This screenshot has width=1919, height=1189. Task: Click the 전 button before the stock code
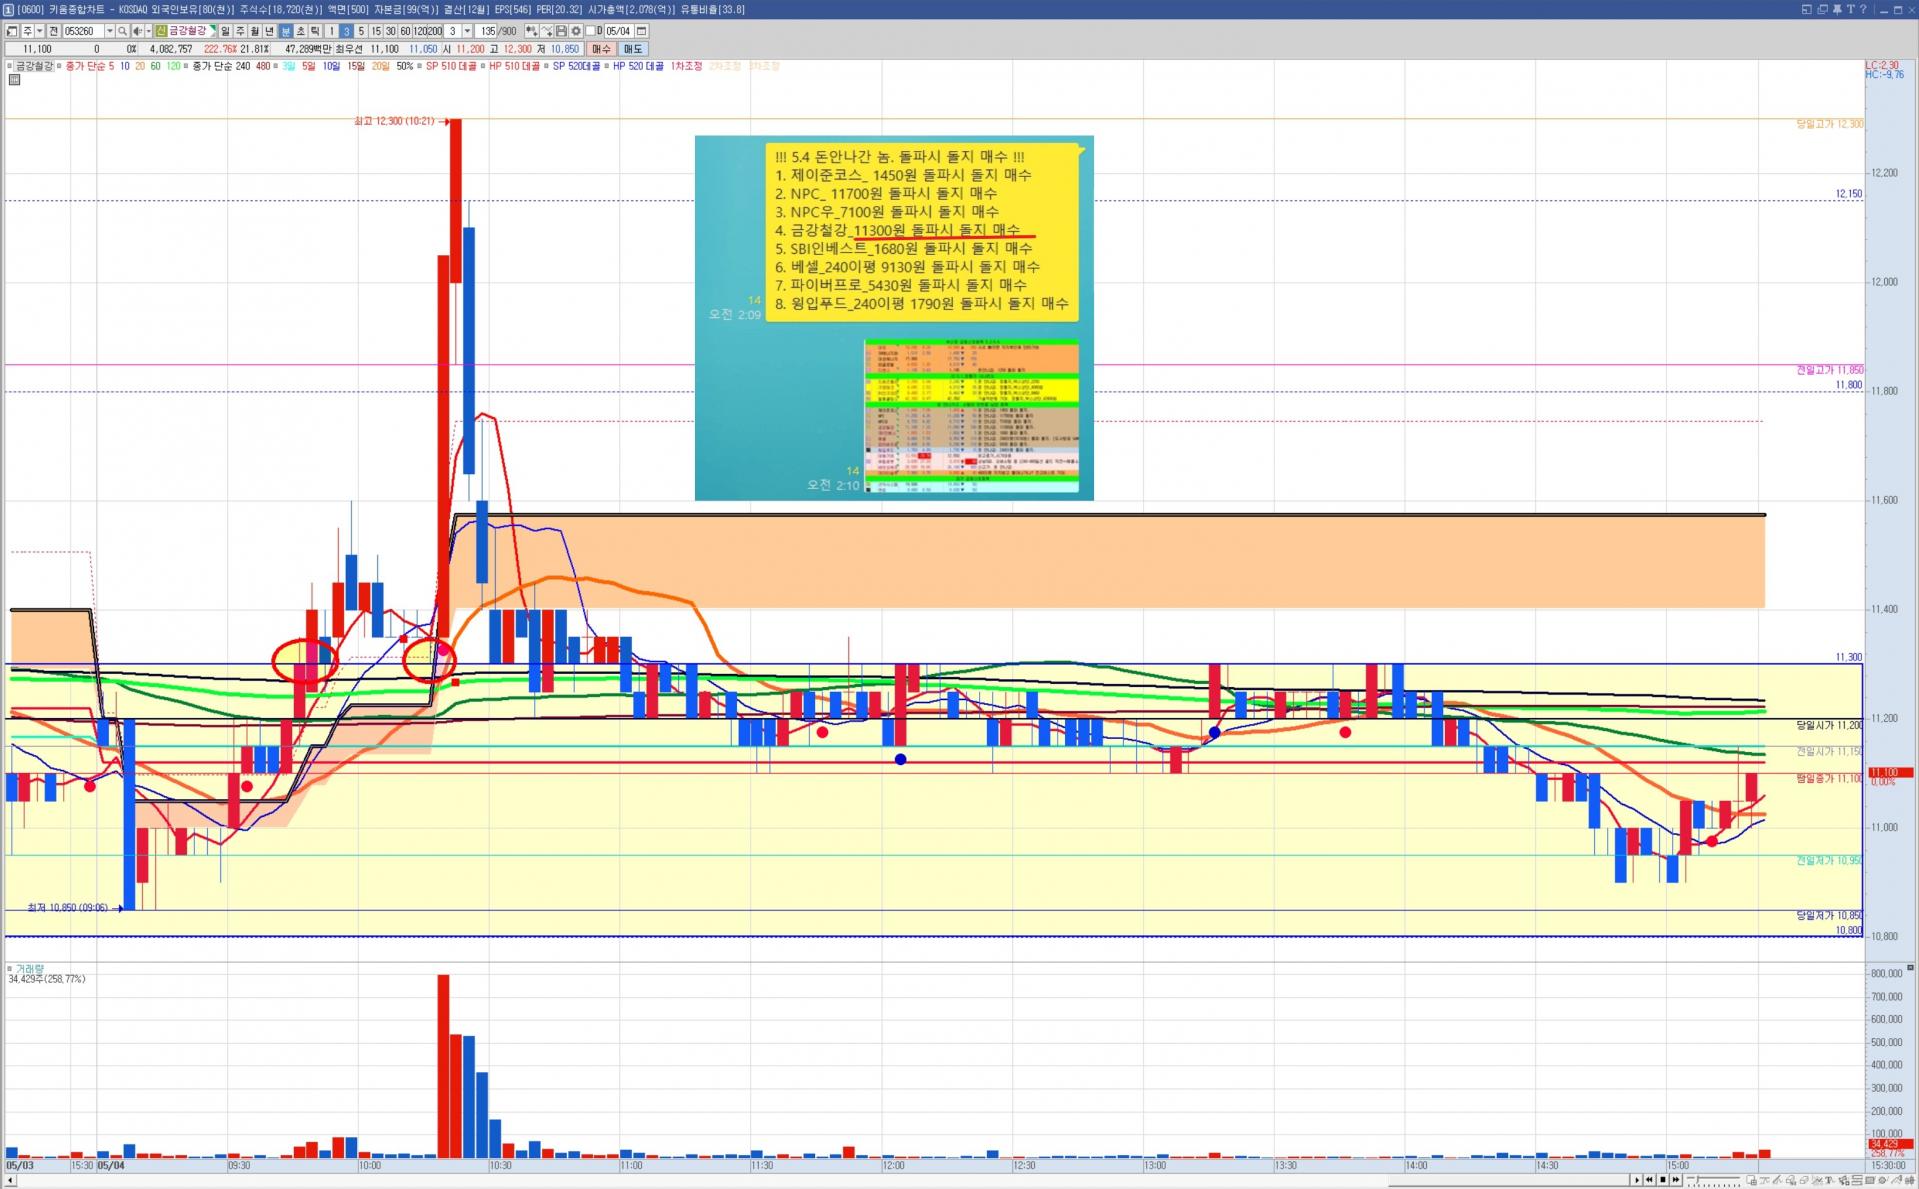coord(54,31)
